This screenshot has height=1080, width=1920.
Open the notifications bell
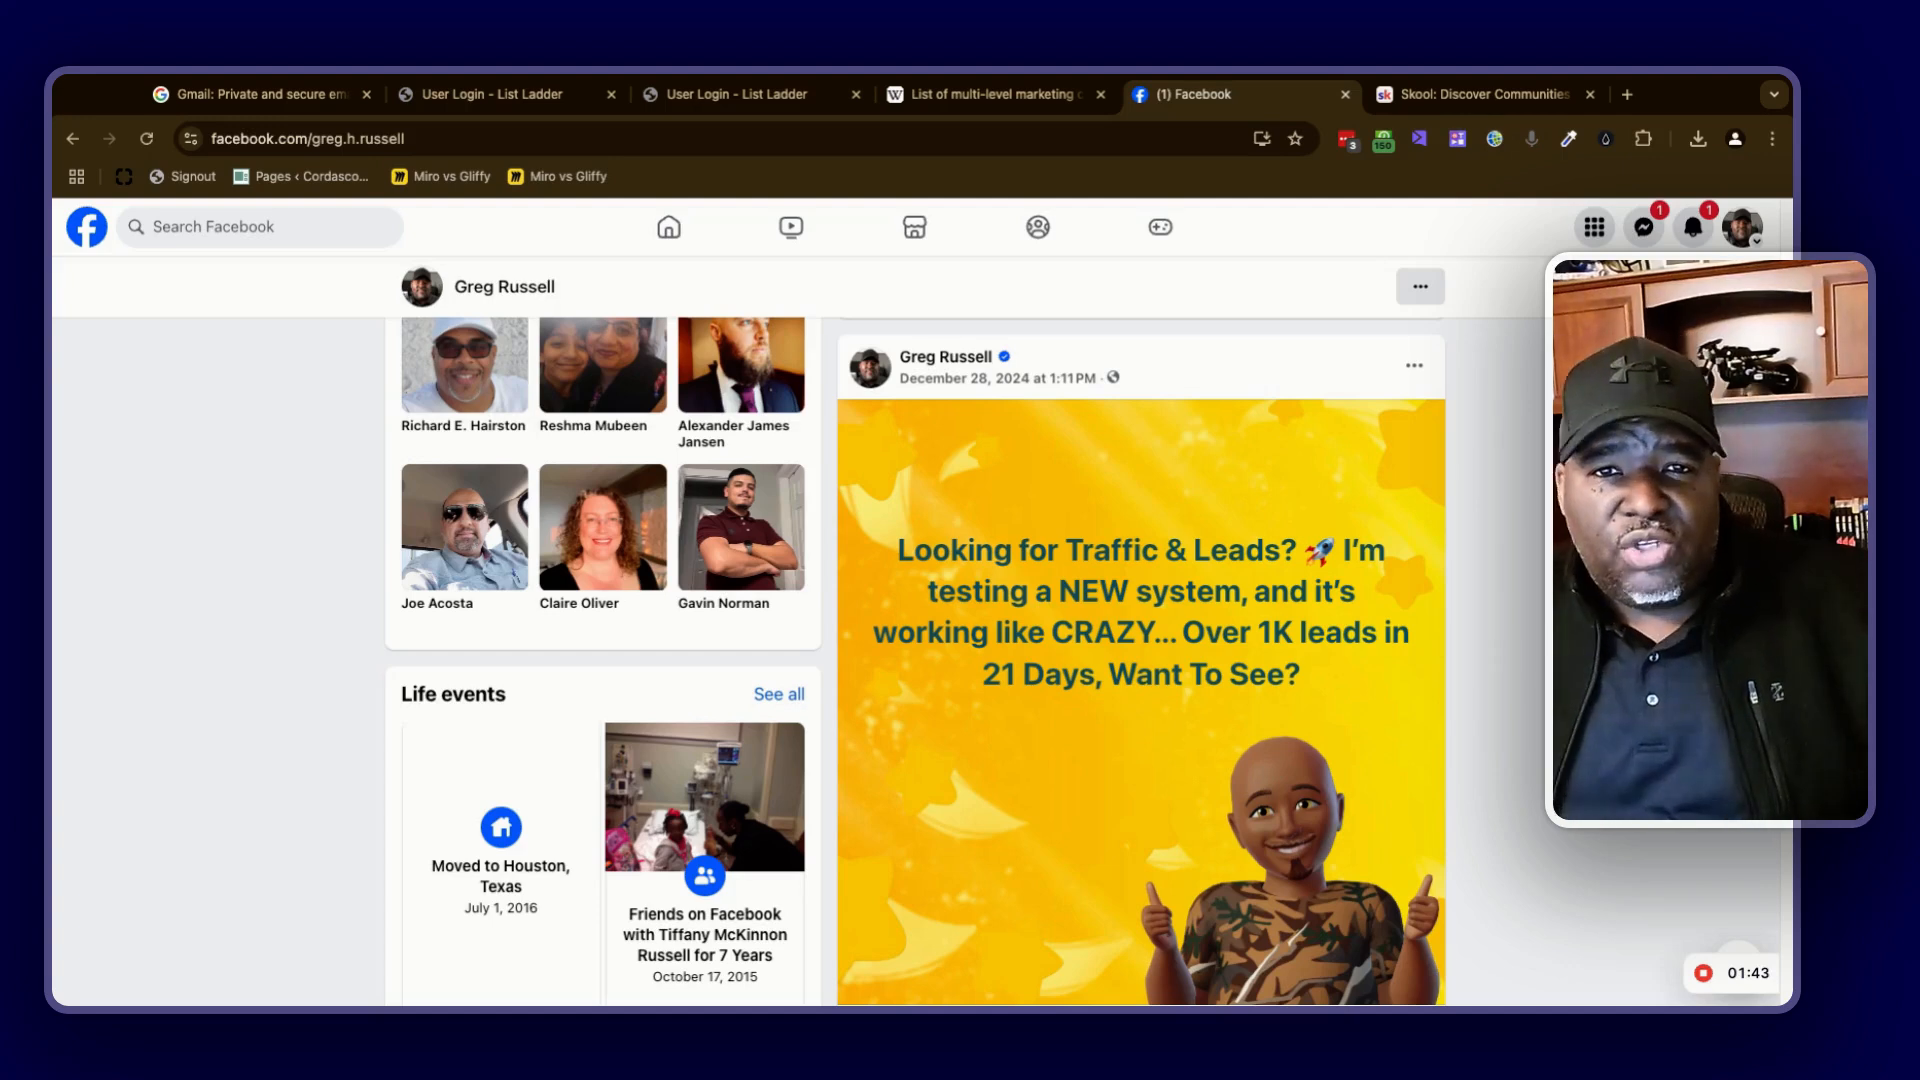[x=1693, y=227]
